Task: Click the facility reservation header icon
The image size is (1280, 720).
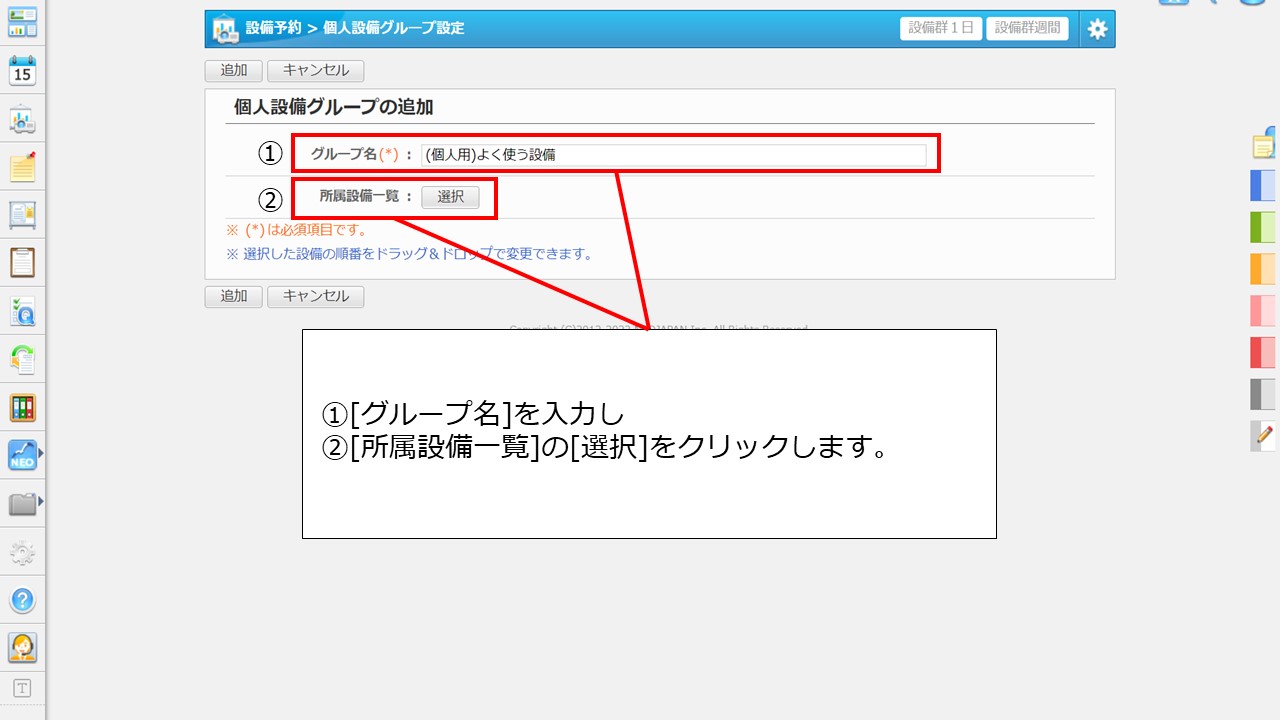Action: [224, 29]
